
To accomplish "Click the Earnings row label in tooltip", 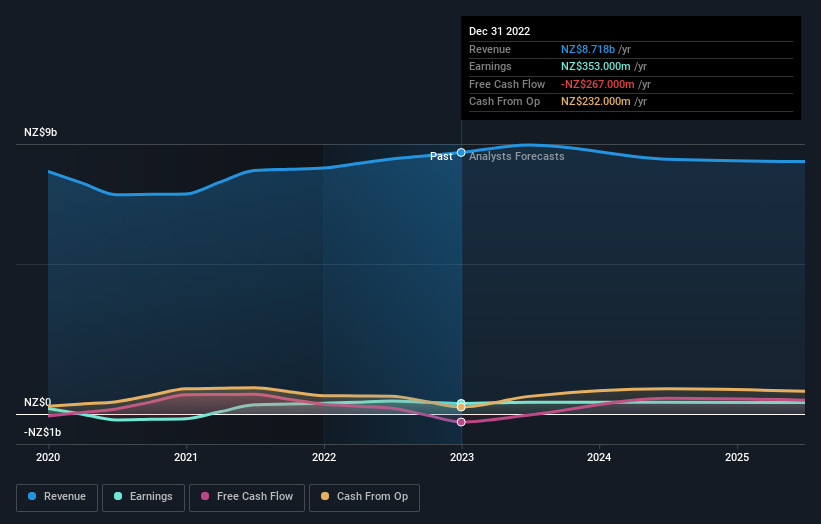I will (491, 66).
